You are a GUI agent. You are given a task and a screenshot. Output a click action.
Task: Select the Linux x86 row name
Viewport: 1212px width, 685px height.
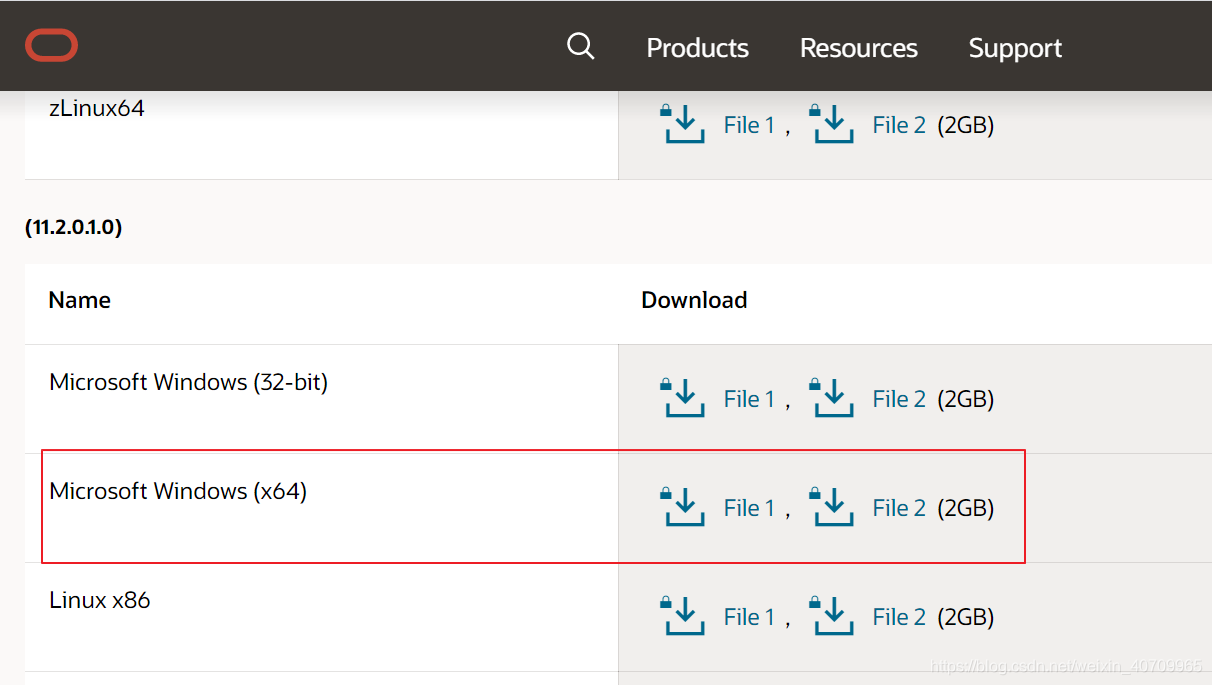[100, 600]
